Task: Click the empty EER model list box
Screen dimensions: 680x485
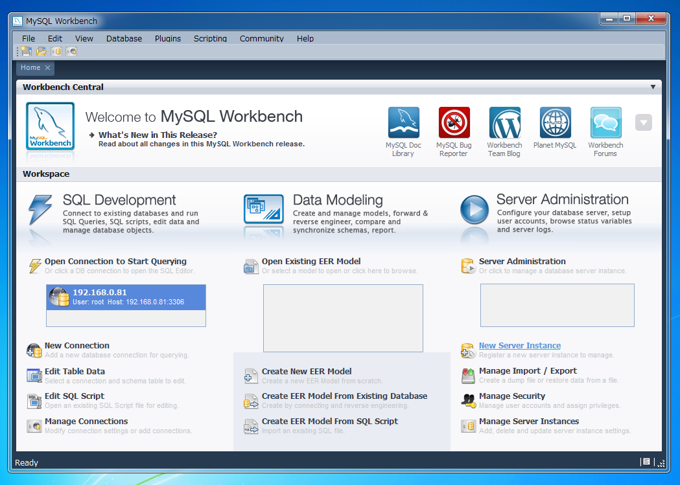Action: point(343,318)
